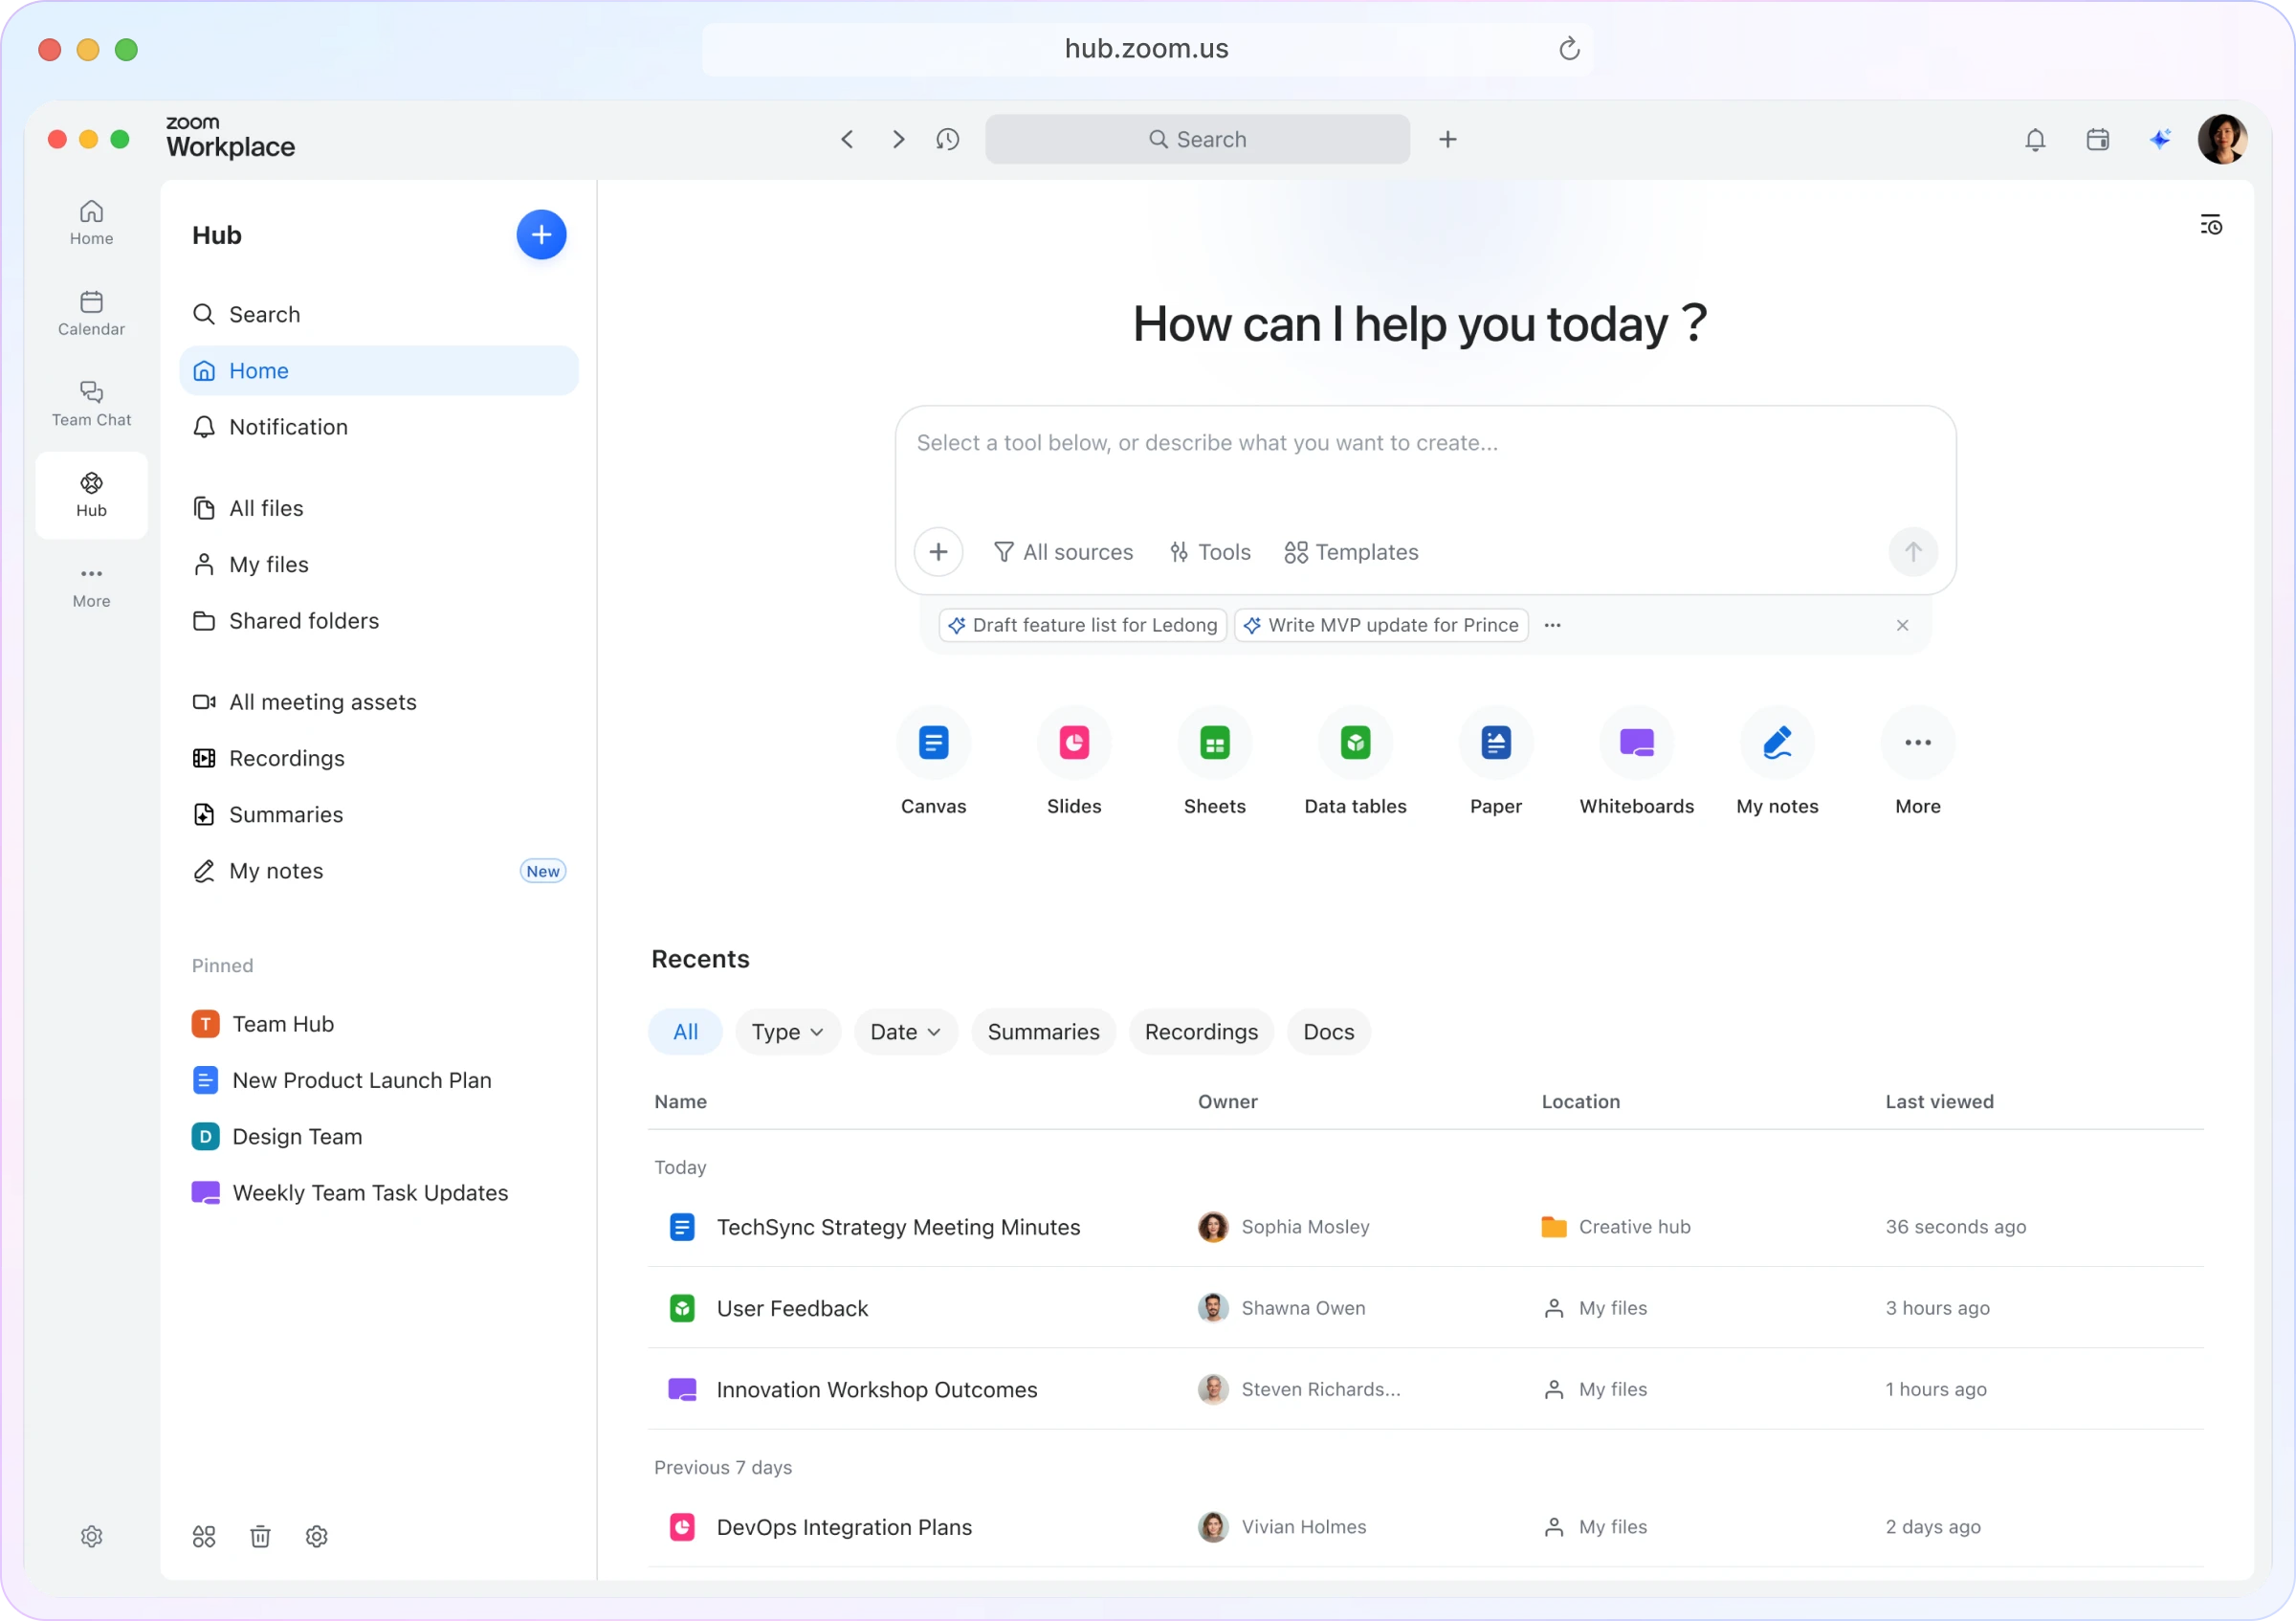Screen dimensions: 2296x1621
Task: Open pinned Weekly Team Task Updates
Action: (379, 1193)
